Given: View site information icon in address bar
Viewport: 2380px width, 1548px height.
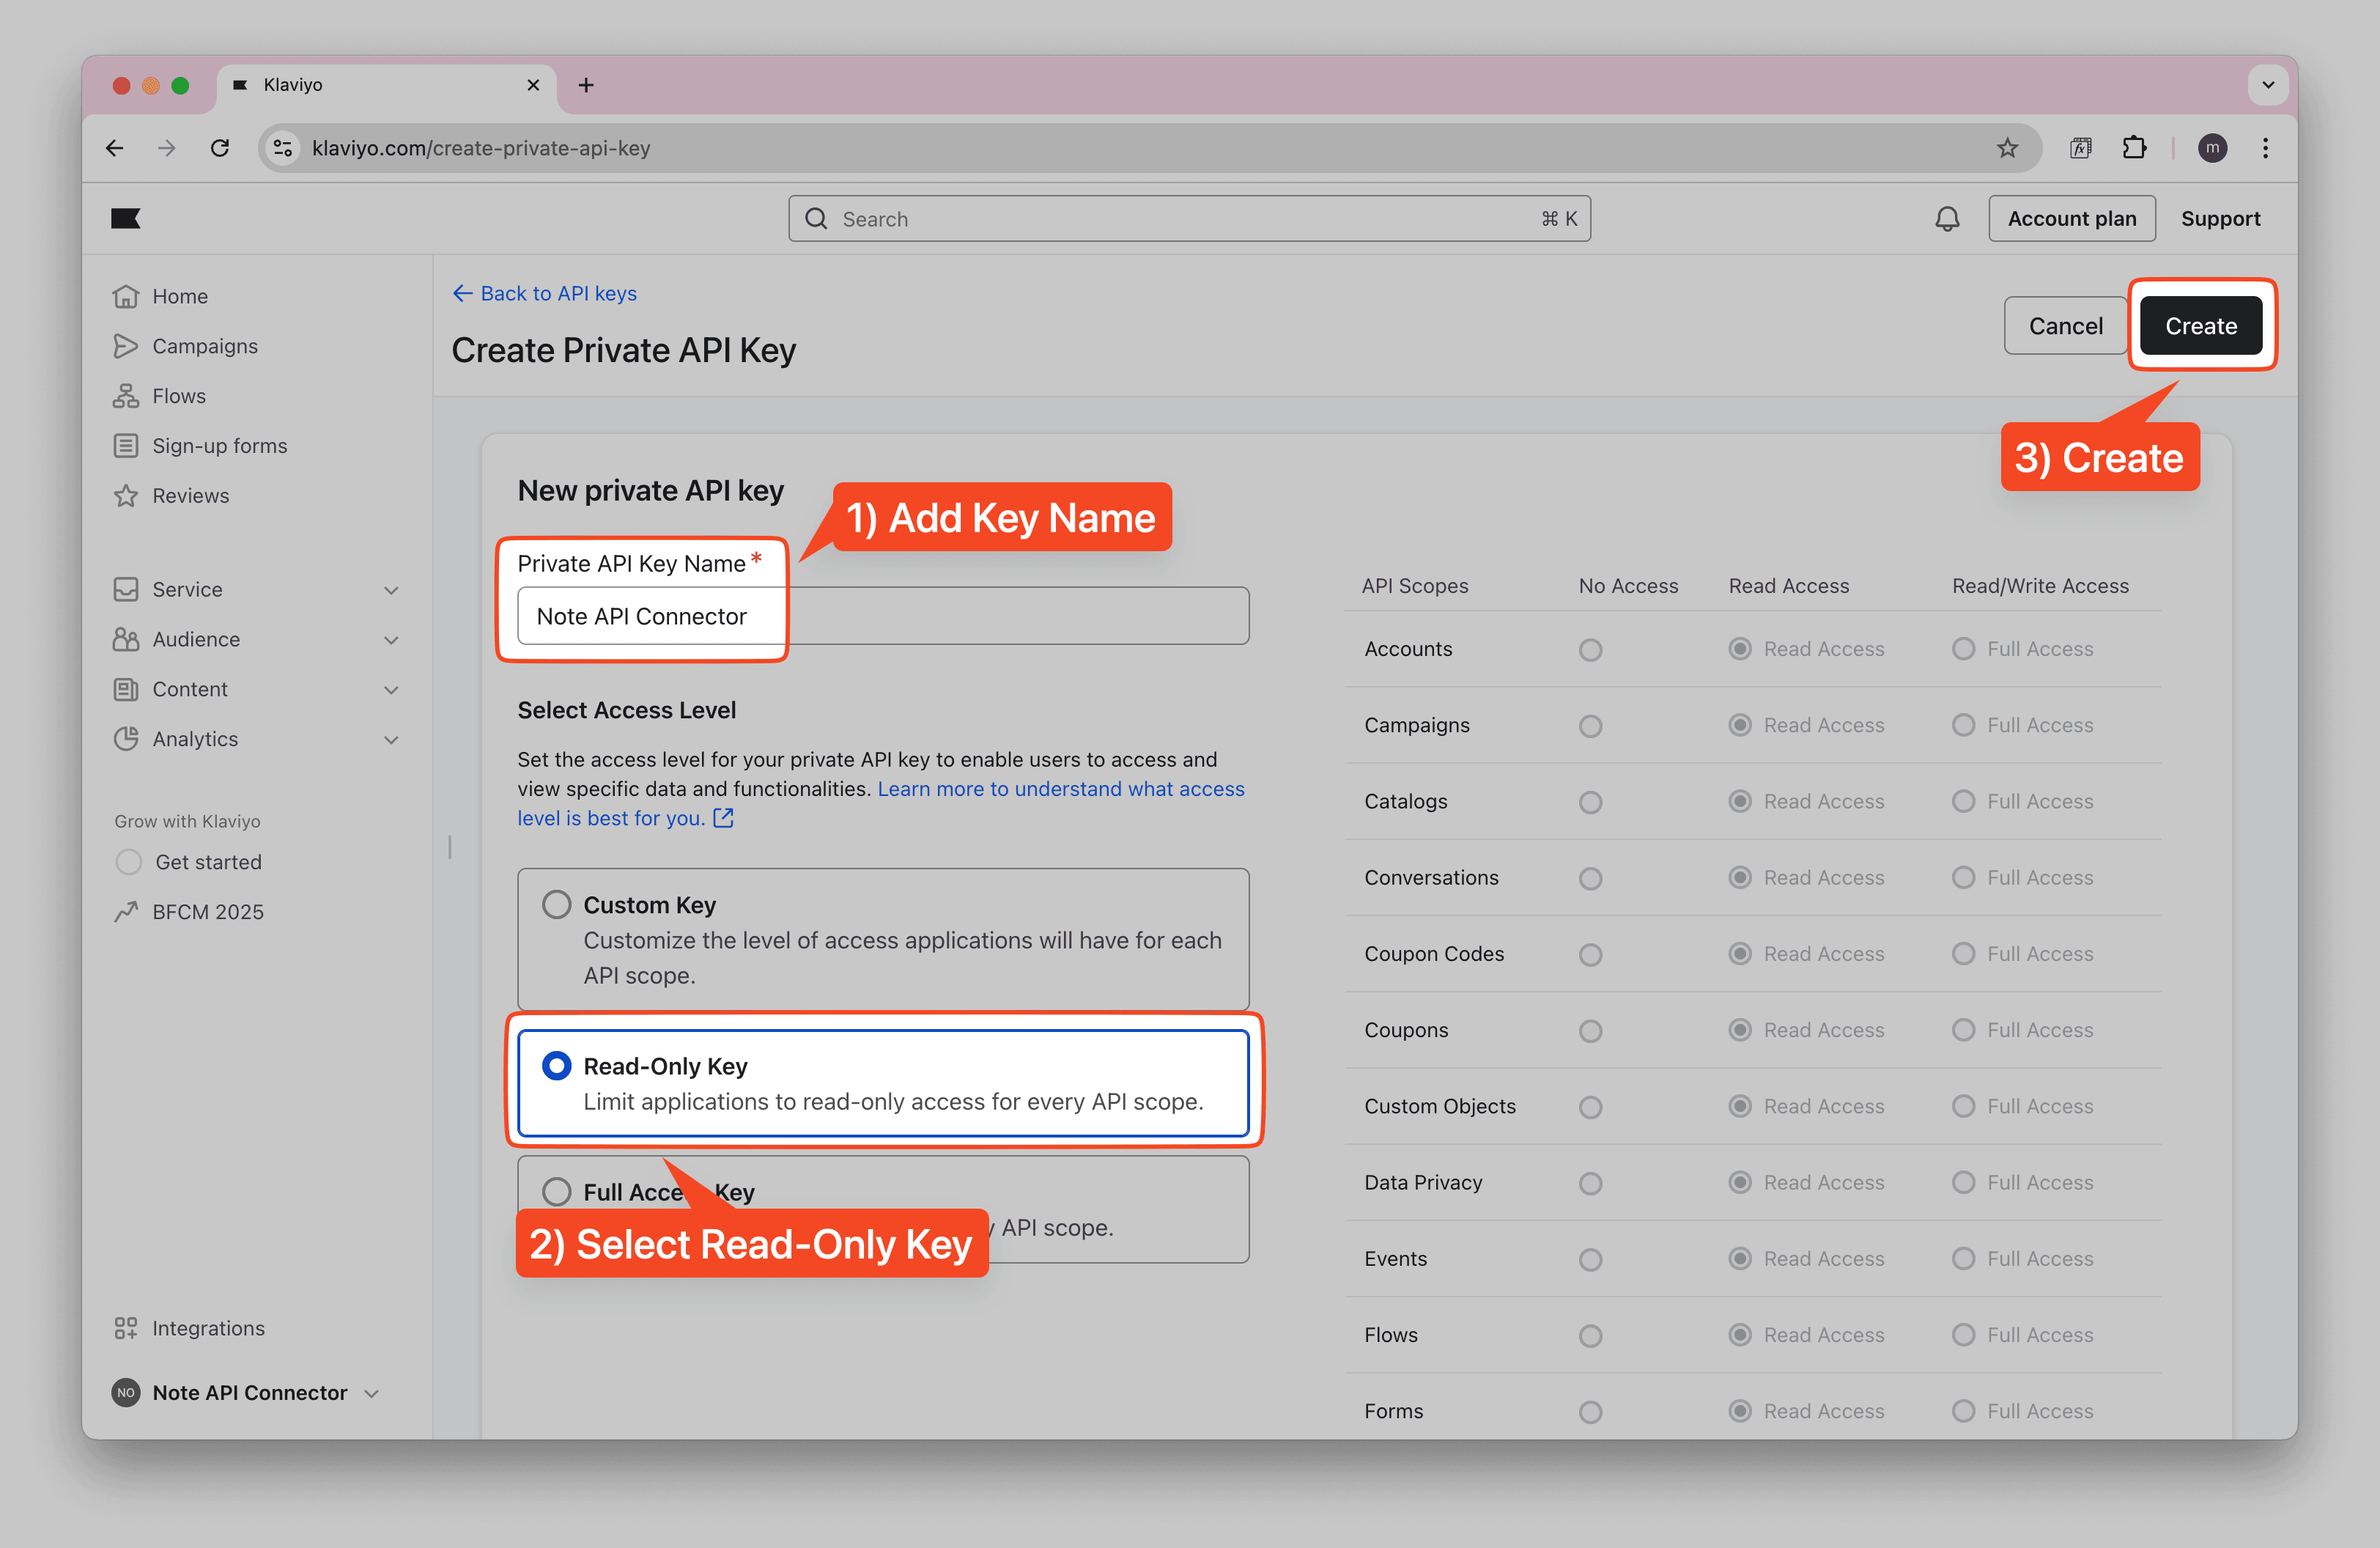Looking at the screenshot, I should click(x=284, y=148).
